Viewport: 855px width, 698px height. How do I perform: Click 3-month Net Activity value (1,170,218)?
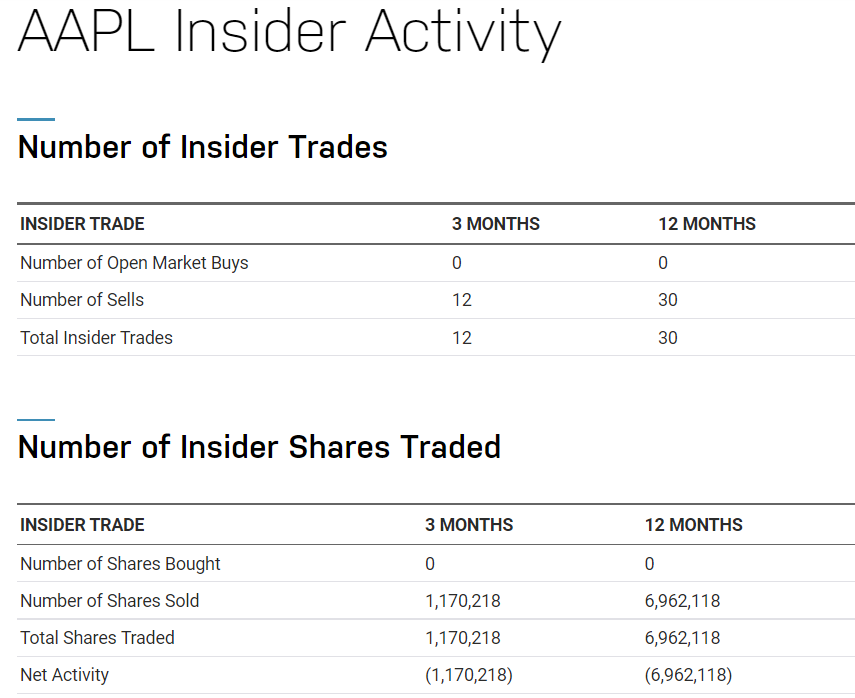pos(469,675)
